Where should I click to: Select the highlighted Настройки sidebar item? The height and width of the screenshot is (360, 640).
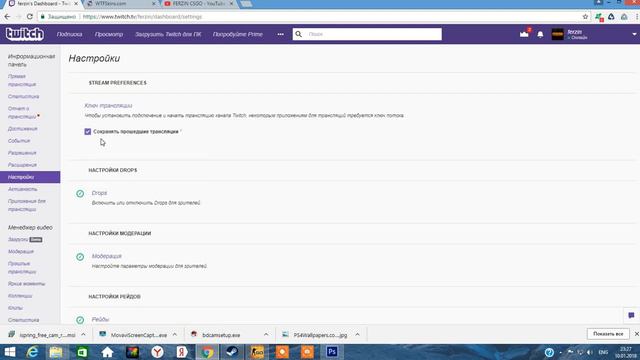[30, 177]
